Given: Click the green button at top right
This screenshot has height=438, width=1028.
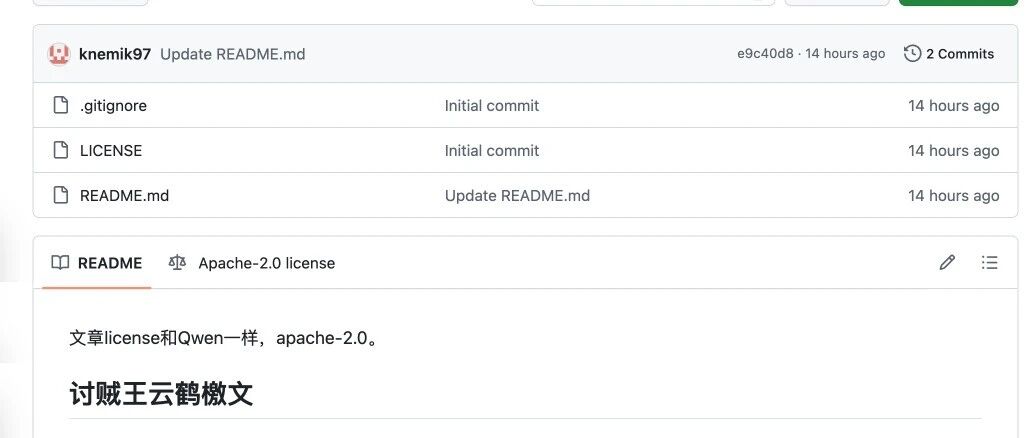Looking at the screenshot, I should pyautogui.click(x=958, y=3).
